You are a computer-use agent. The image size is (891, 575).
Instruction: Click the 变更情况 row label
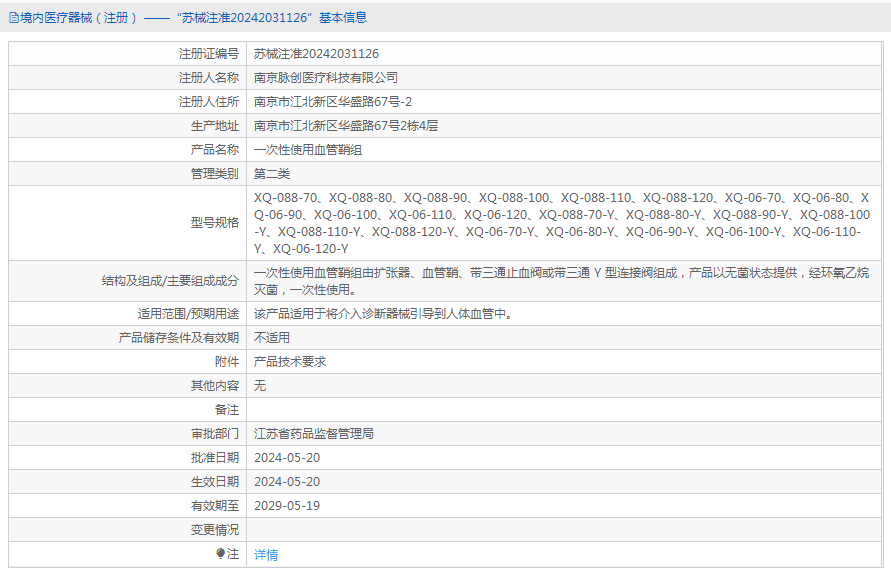(x=215, y=530)
